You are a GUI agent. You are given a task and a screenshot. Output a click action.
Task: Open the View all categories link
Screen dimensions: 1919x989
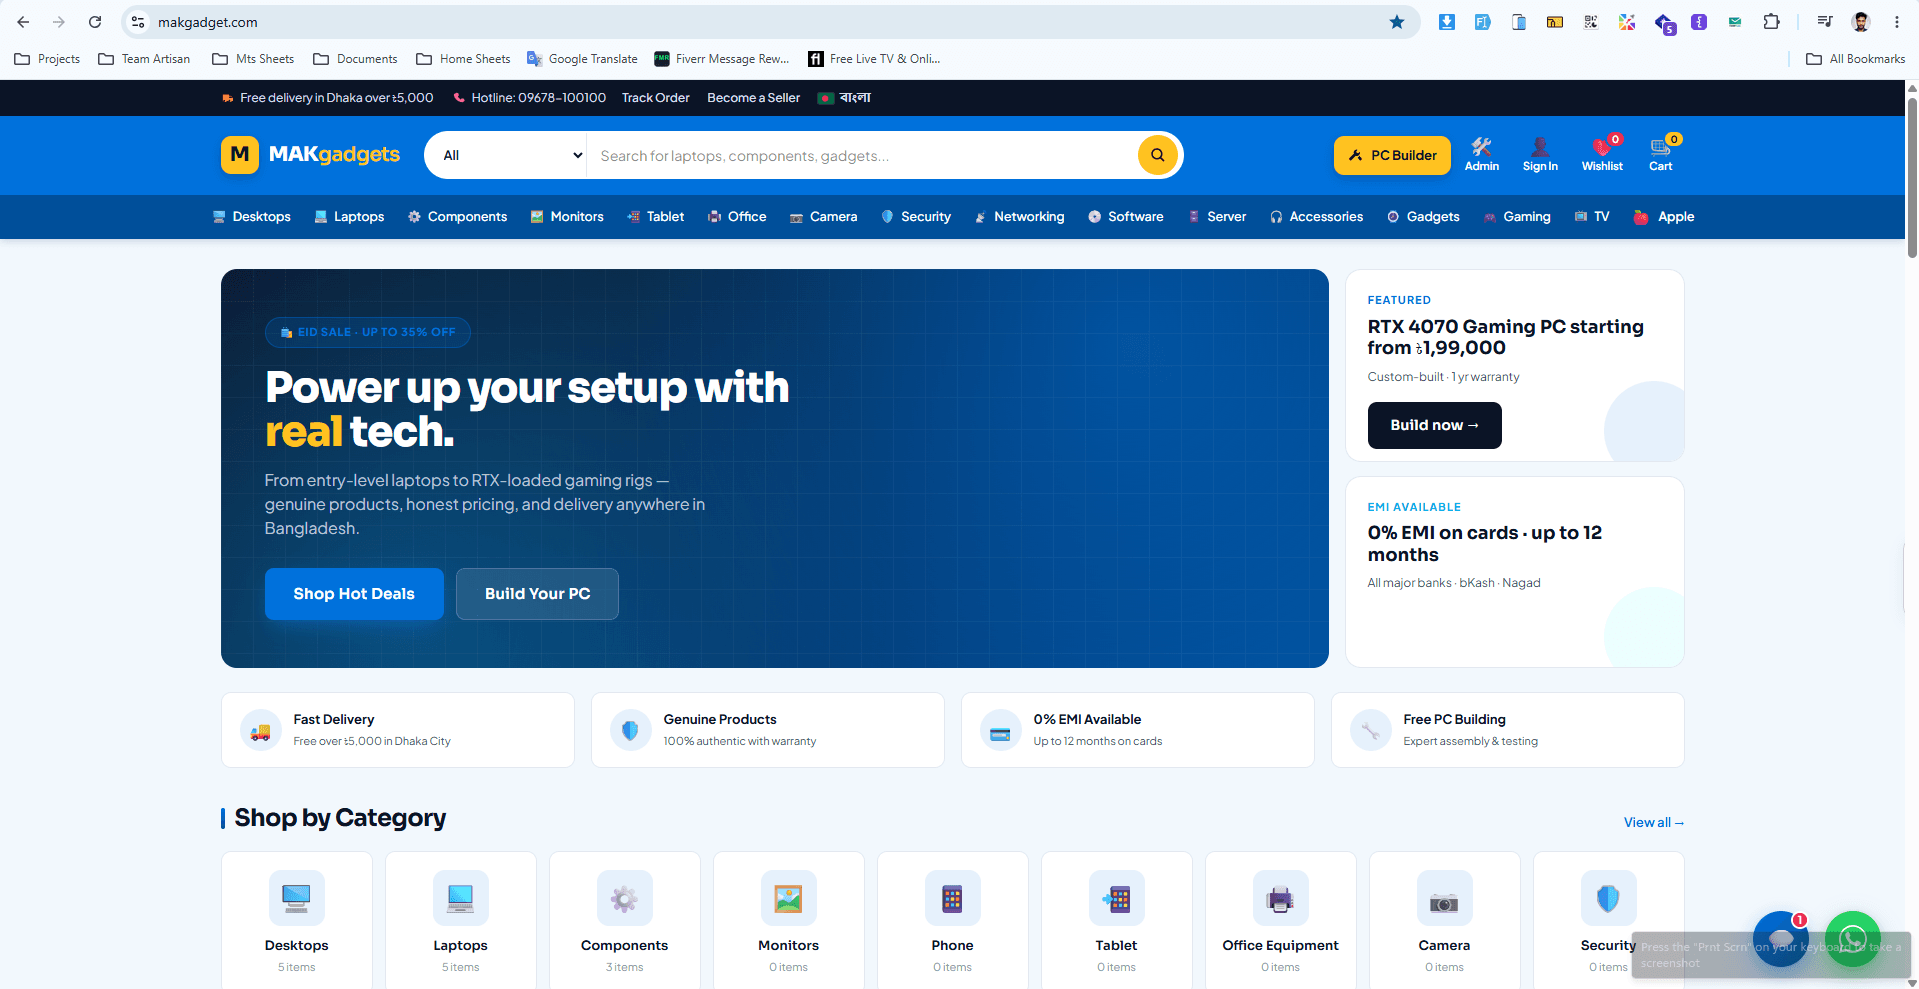click(1654, 823)
